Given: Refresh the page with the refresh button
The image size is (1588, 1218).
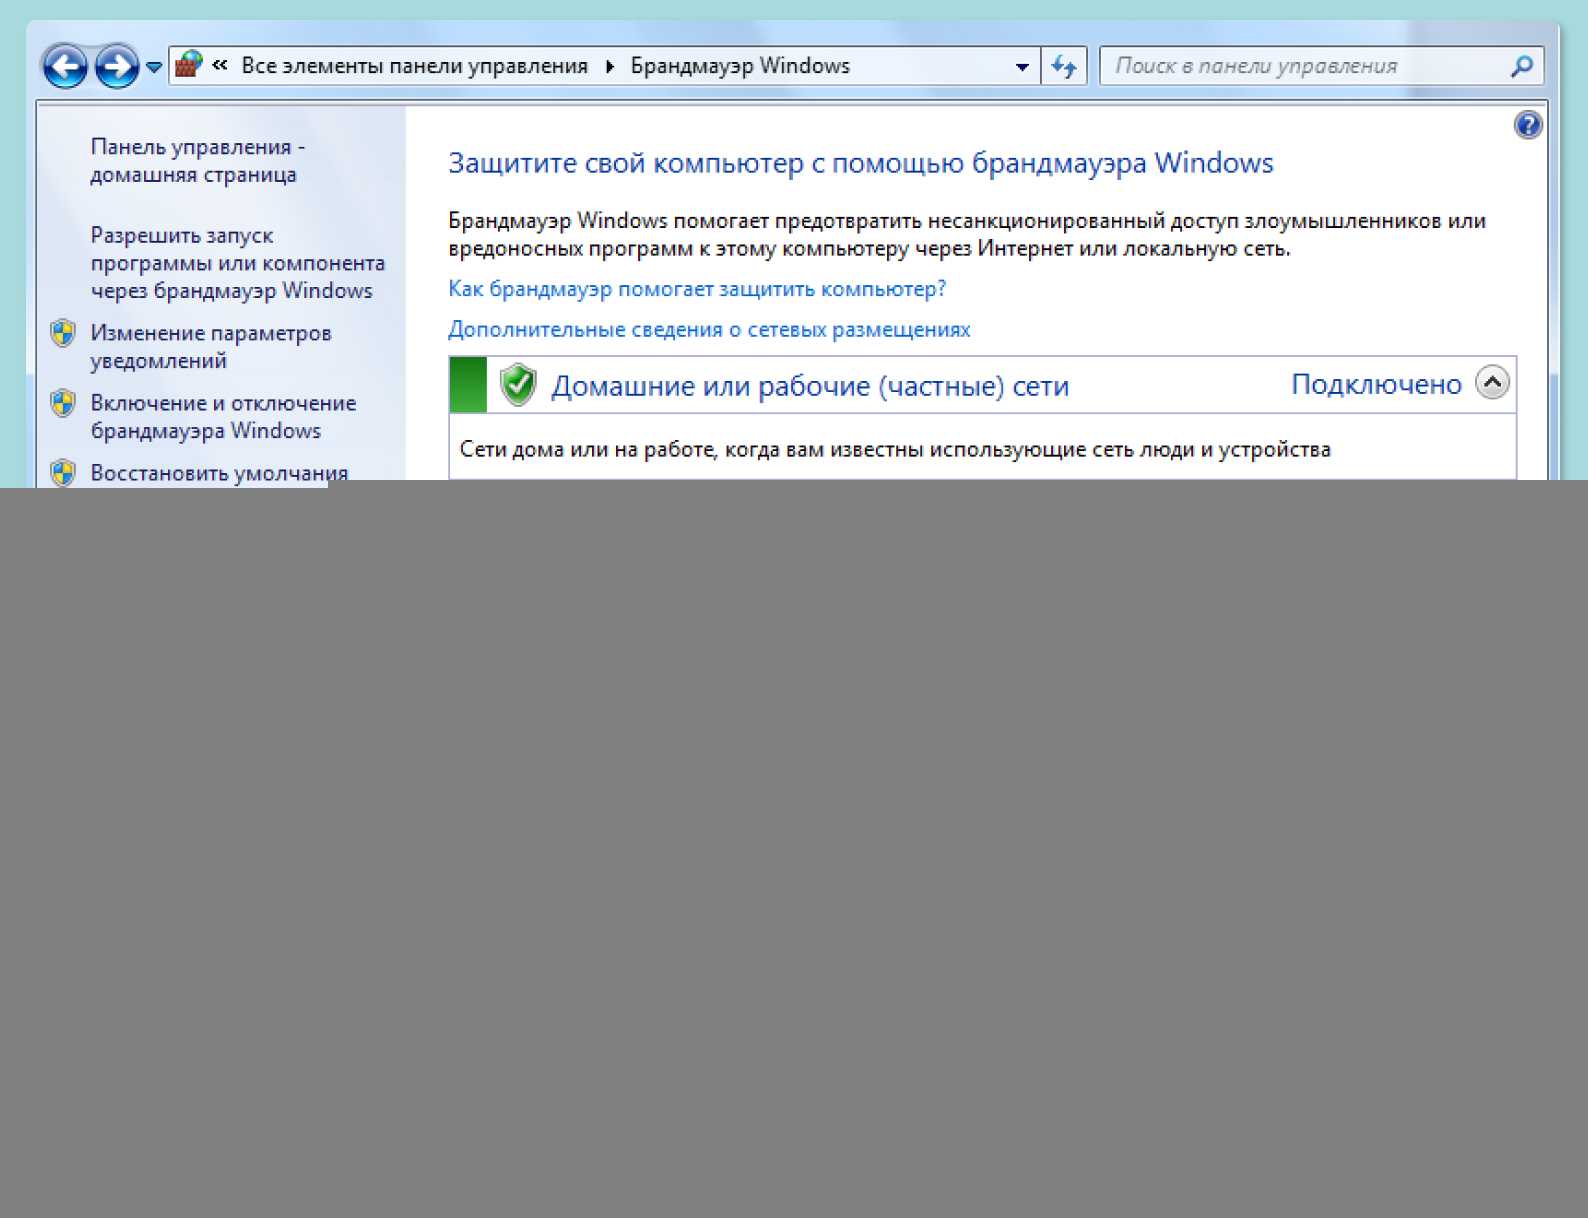Looking at the screenshot, I should 1064,67.
